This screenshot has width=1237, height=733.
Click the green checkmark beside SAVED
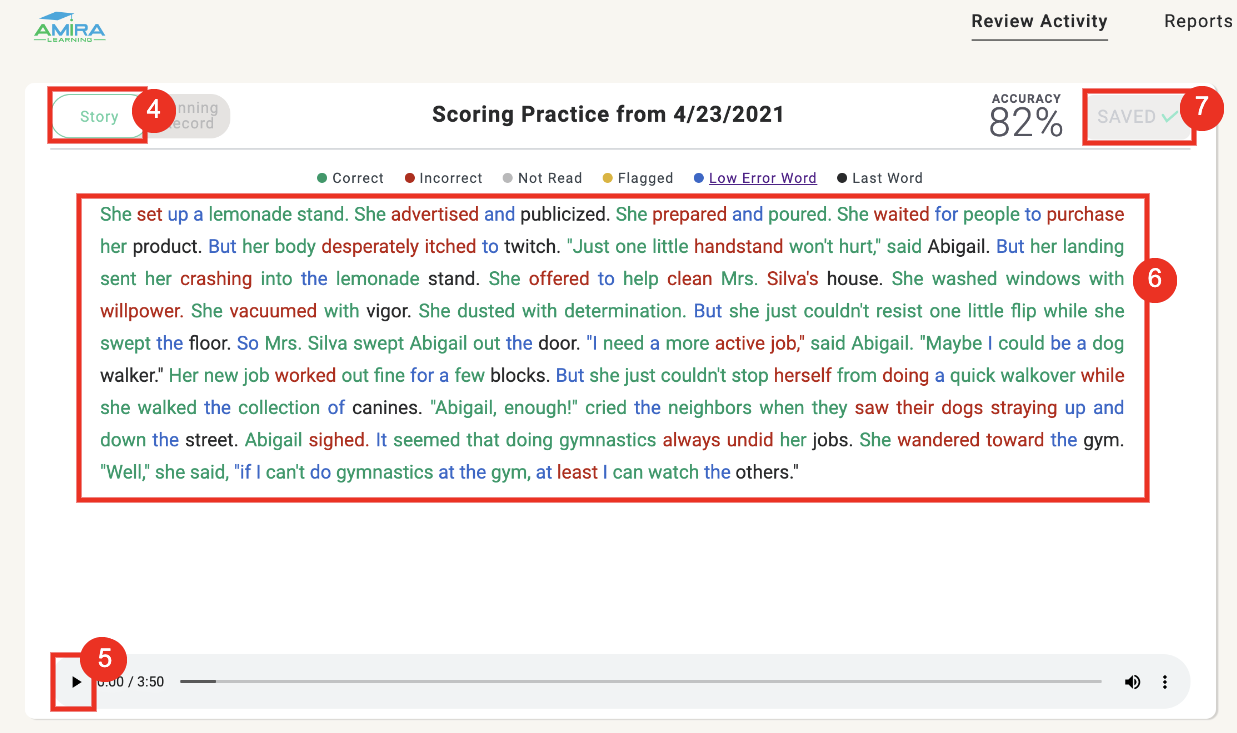pyautogui.click(x=1168, y=115)
